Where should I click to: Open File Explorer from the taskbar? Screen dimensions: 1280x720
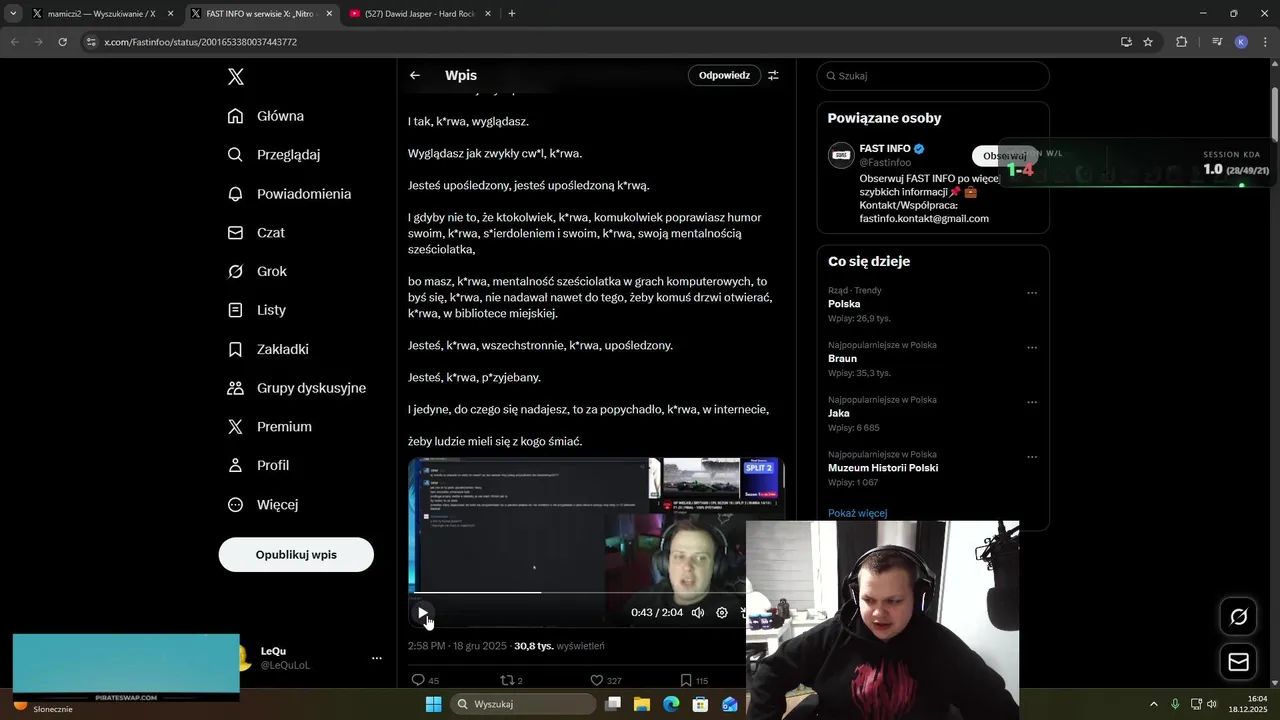point(642,704)
